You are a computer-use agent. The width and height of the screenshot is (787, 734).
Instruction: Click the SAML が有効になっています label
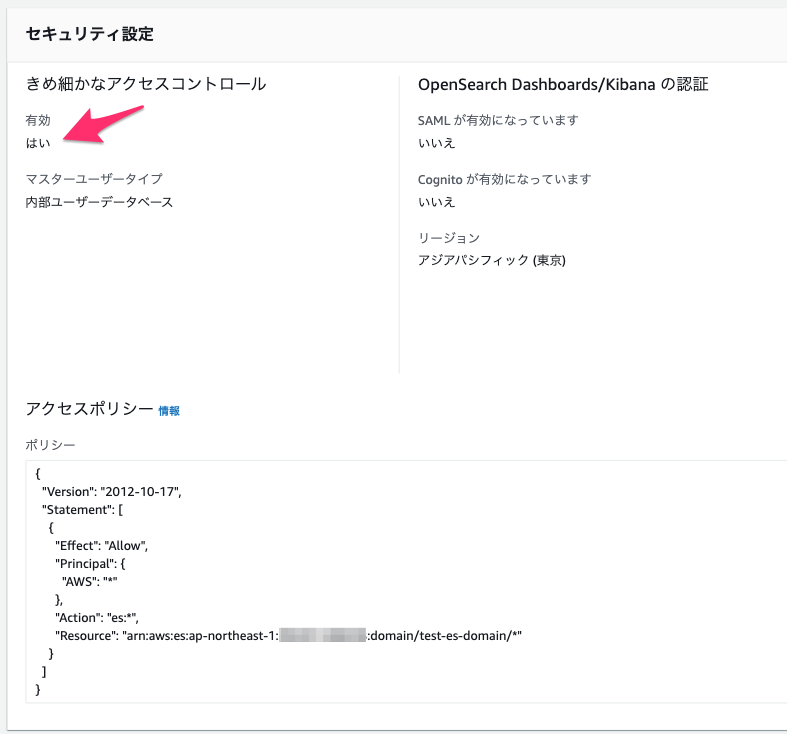(x=498, y=120)
